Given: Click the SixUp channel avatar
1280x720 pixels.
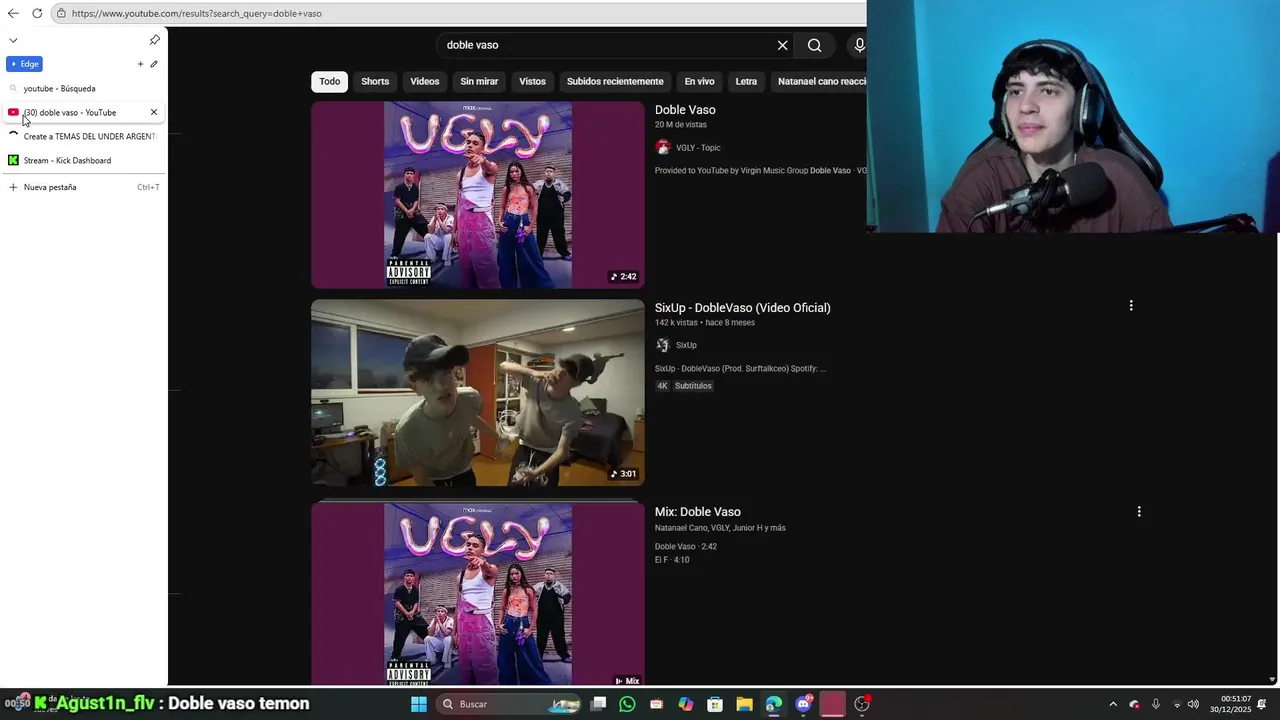Looking at the screenshot, I should point(662,345).
